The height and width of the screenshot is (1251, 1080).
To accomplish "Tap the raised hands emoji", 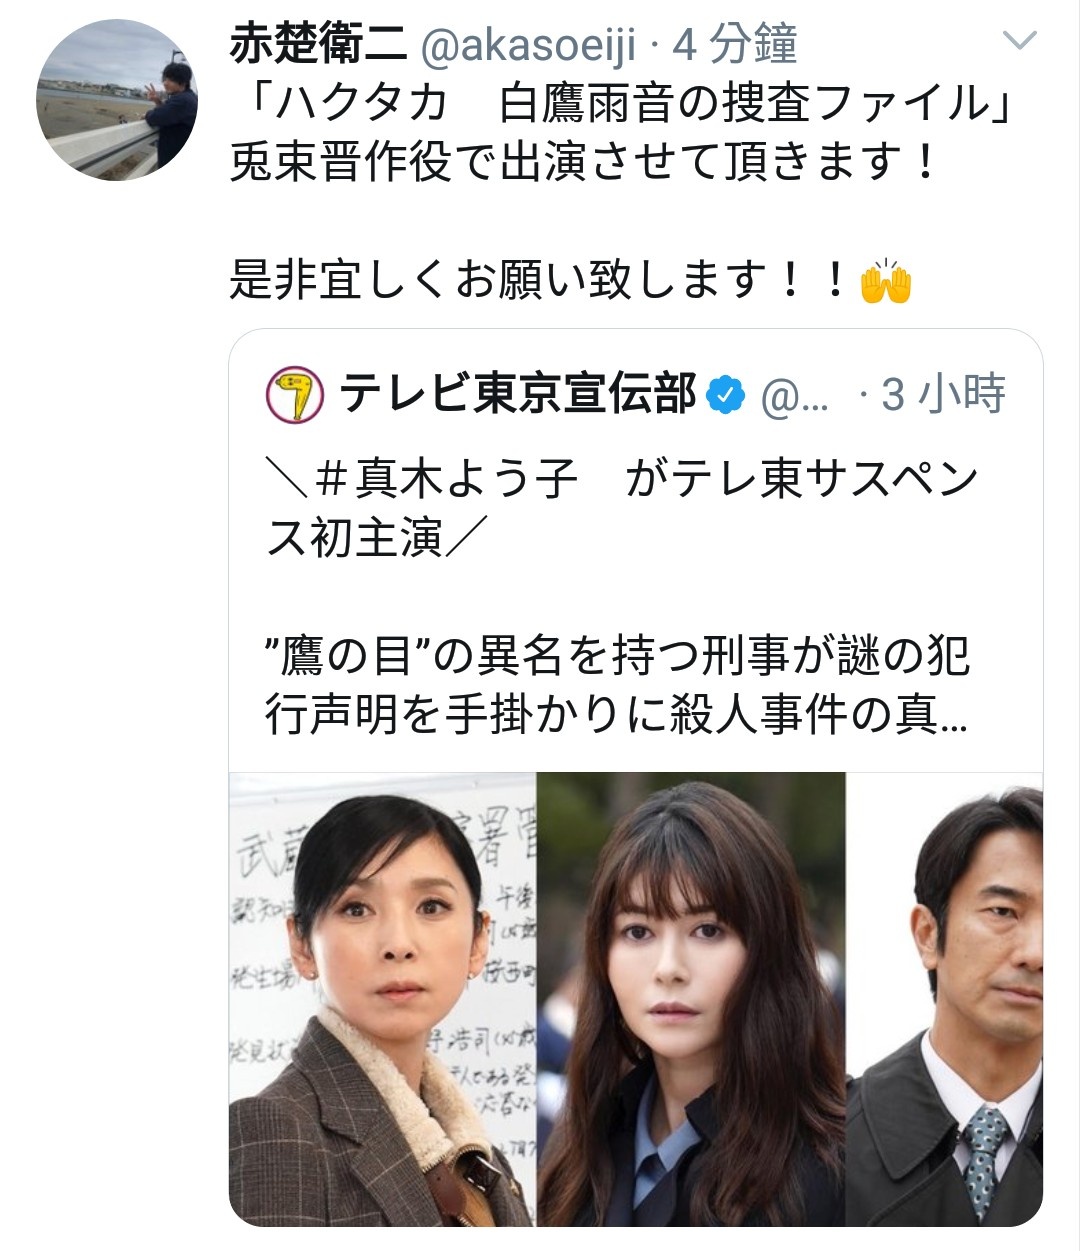I will click(885, 283).
